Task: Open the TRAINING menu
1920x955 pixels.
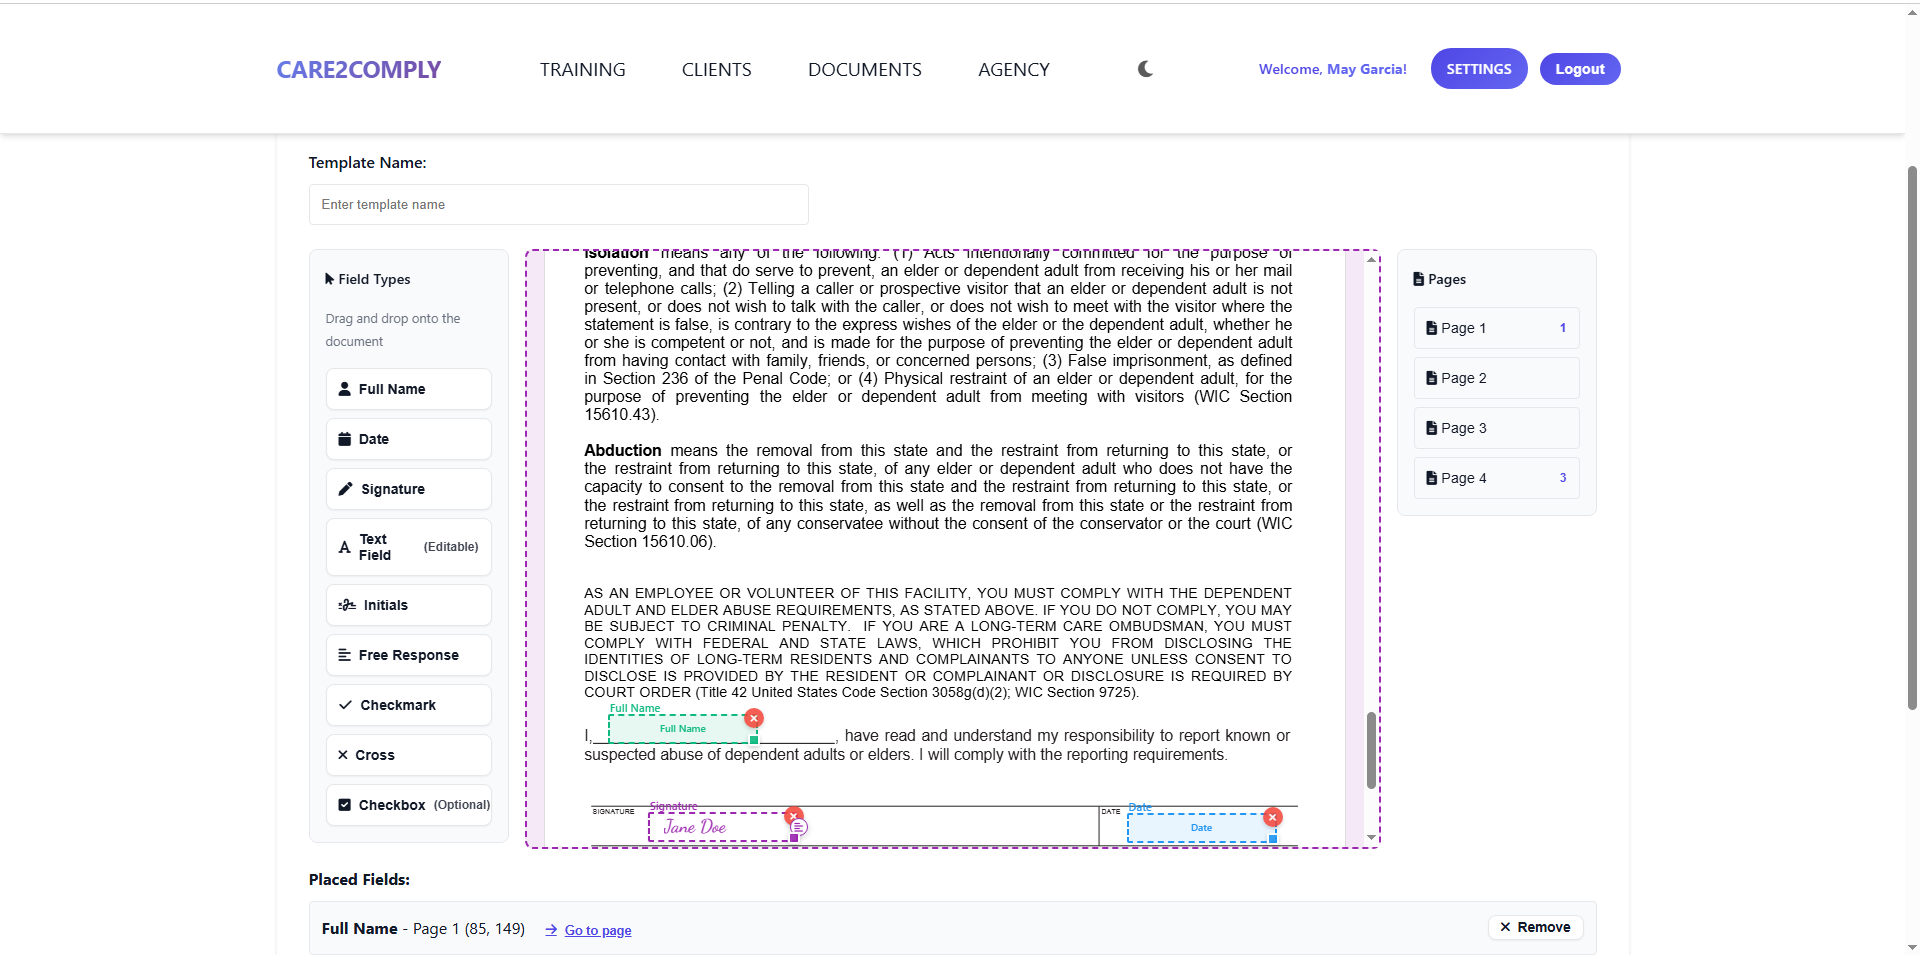Action: click(x=582, y=70)
